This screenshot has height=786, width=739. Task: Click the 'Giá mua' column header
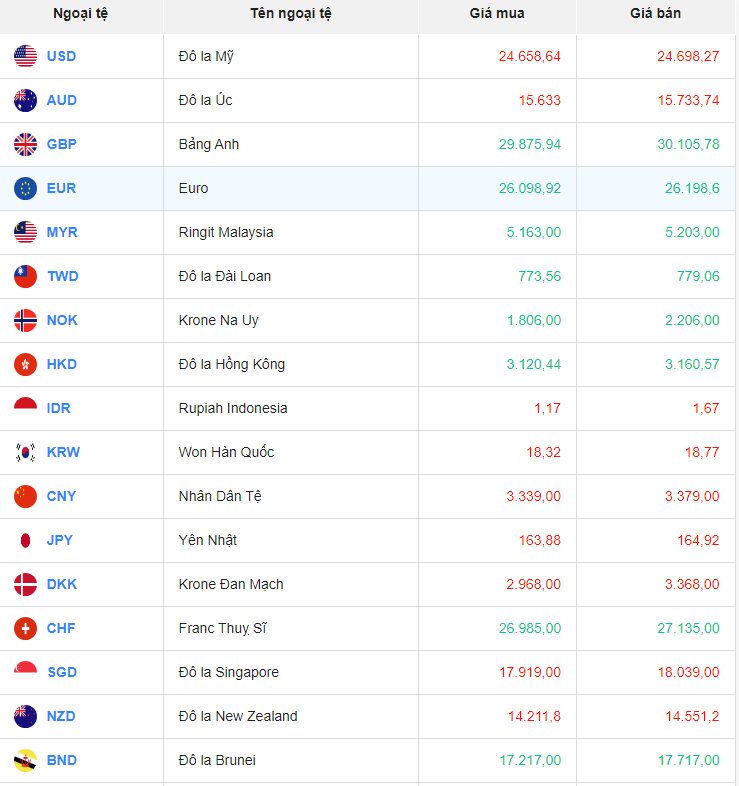pyautogui.click(x=497, y=14)
